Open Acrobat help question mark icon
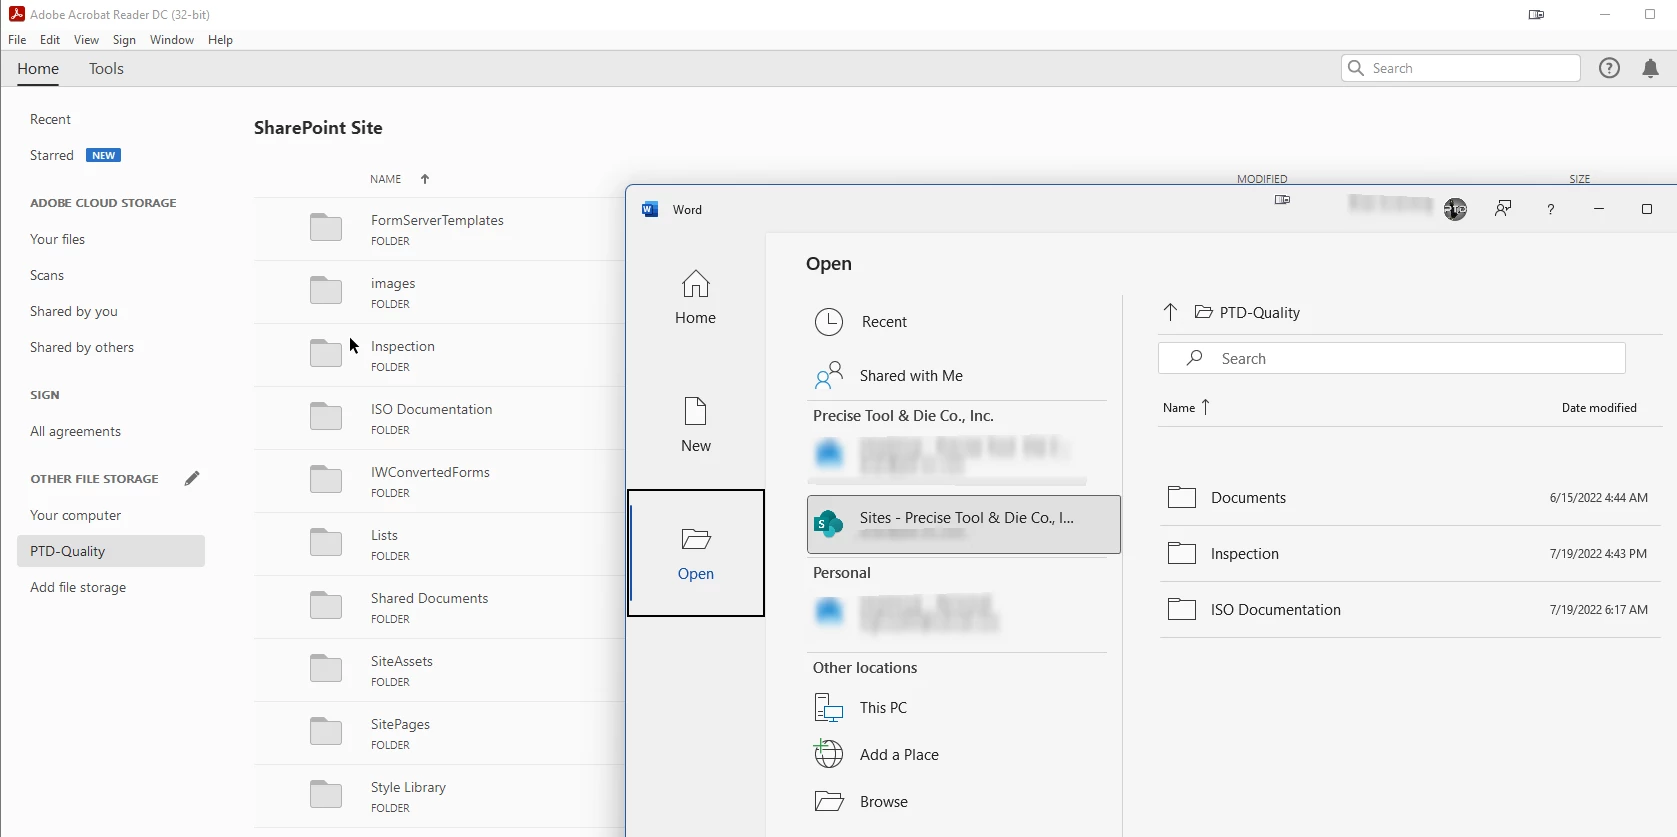1677x837 pixels. tap(1609, 68)
